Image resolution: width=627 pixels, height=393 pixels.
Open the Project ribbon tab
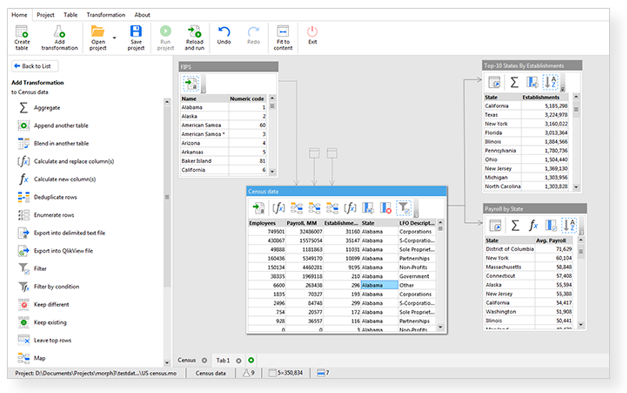click(45, 15)
